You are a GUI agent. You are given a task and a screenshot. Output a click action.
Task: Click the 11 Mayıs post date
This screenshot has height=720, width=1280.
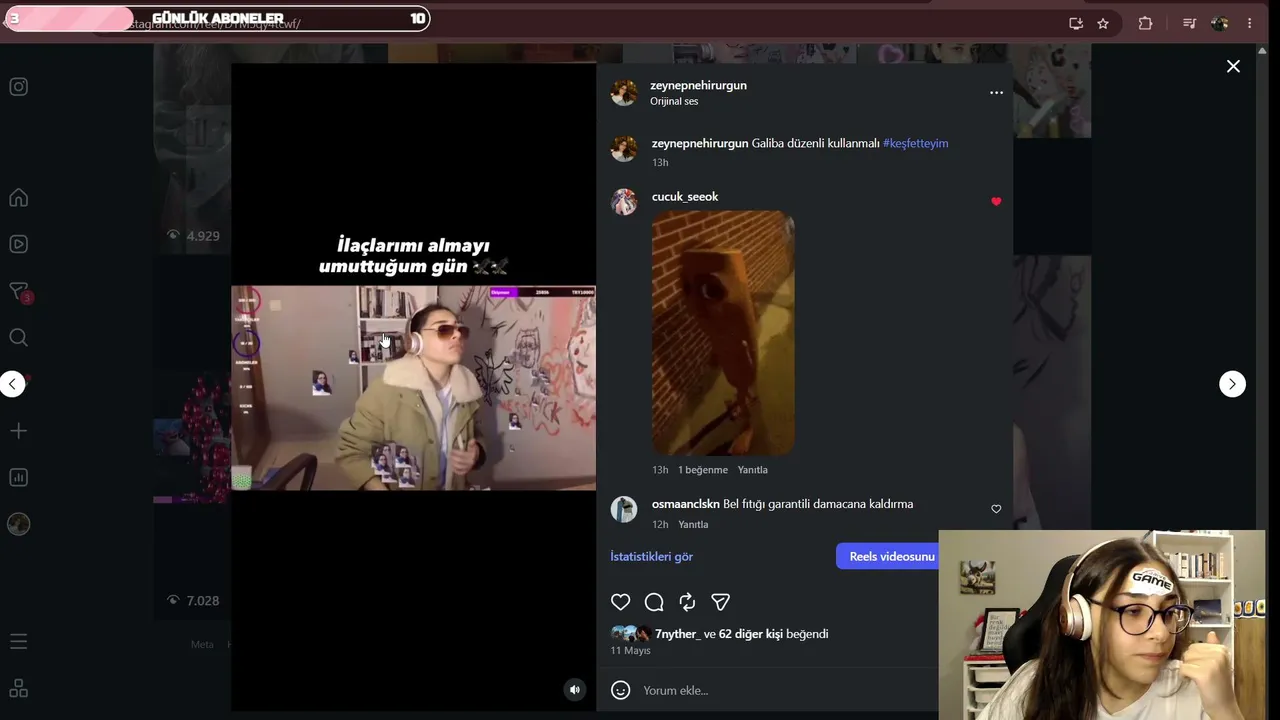tap(631, 651)
